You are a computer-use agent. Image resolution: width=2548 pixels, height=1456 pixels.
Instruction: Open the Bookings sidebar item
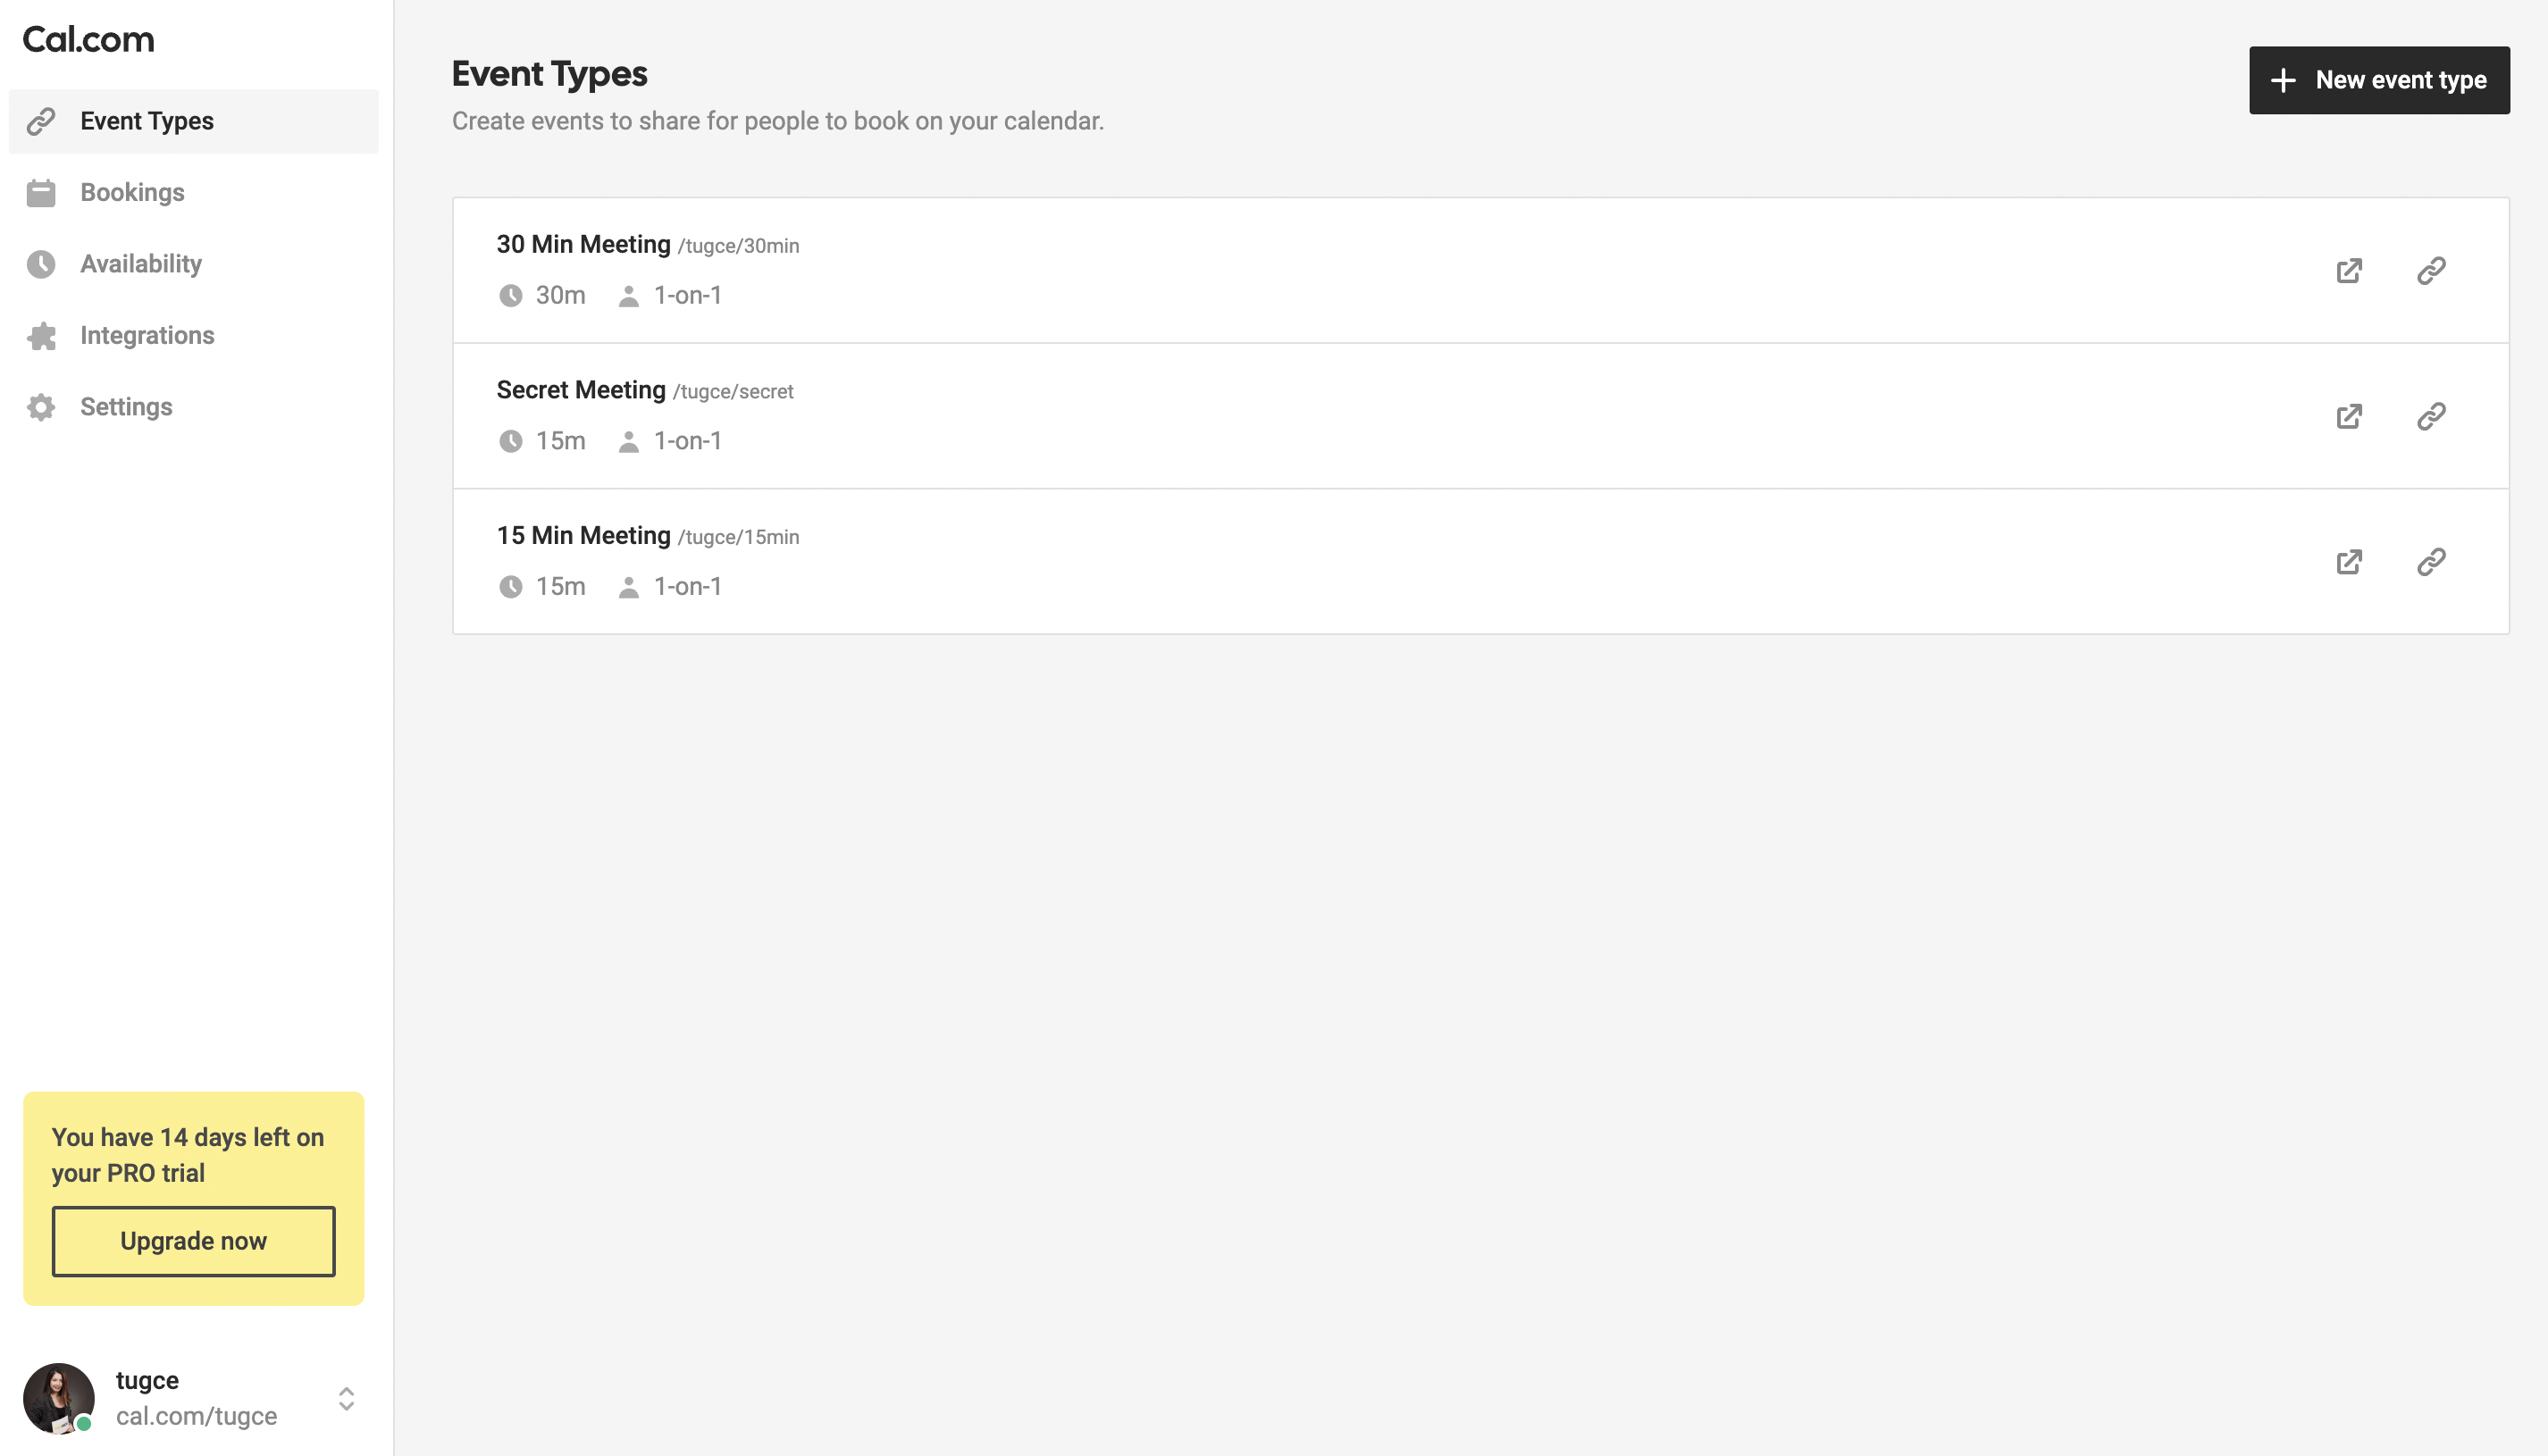(132, 193)
